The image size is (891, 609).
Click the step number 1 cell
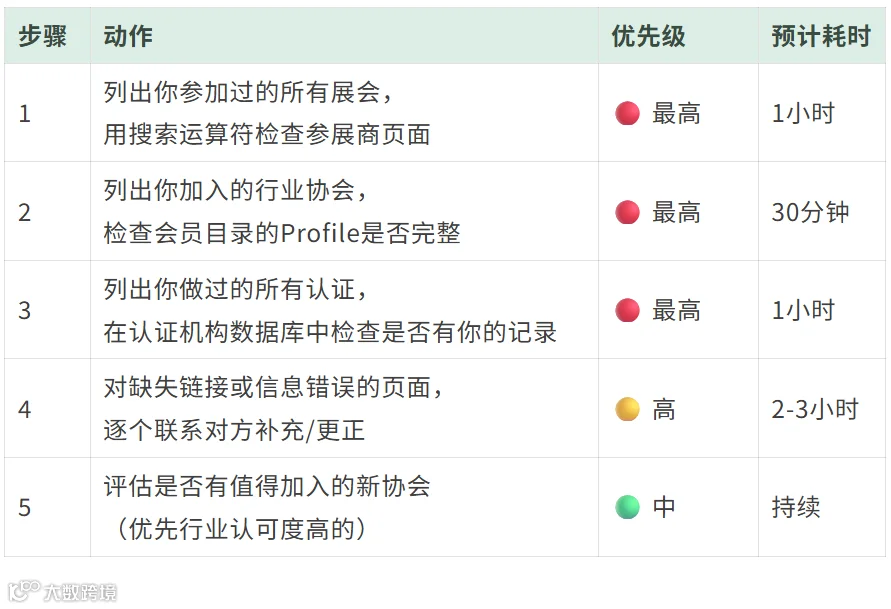[47, 113]
